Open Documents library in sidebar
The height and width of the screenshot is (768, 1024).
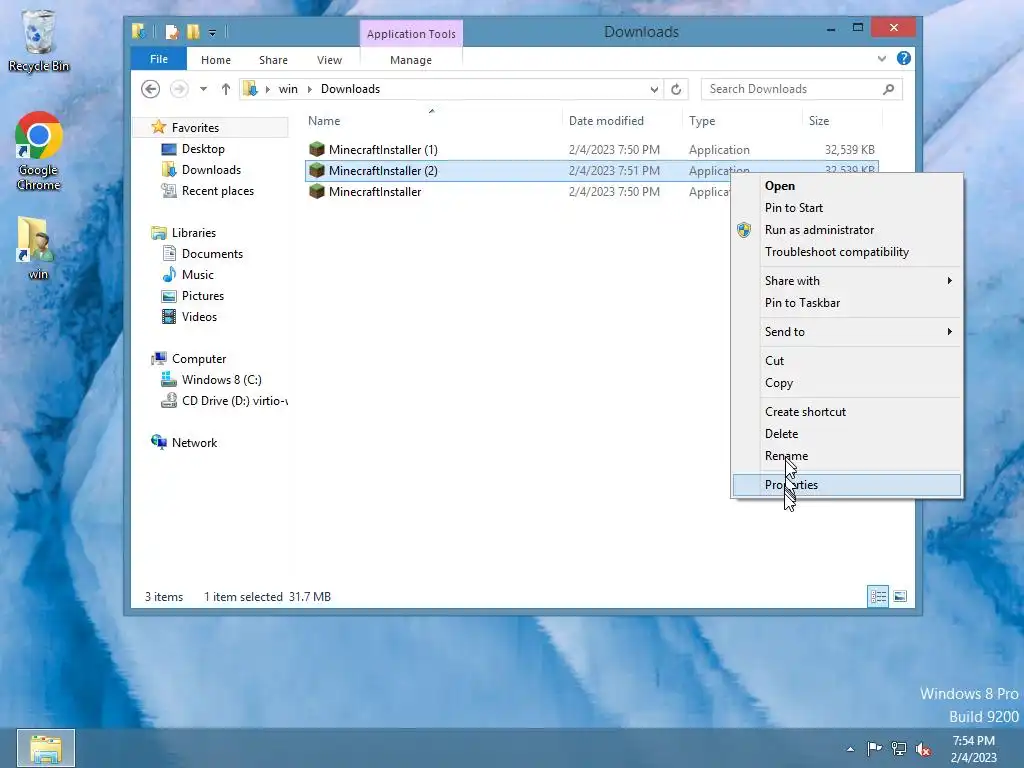tap(212, 253)
